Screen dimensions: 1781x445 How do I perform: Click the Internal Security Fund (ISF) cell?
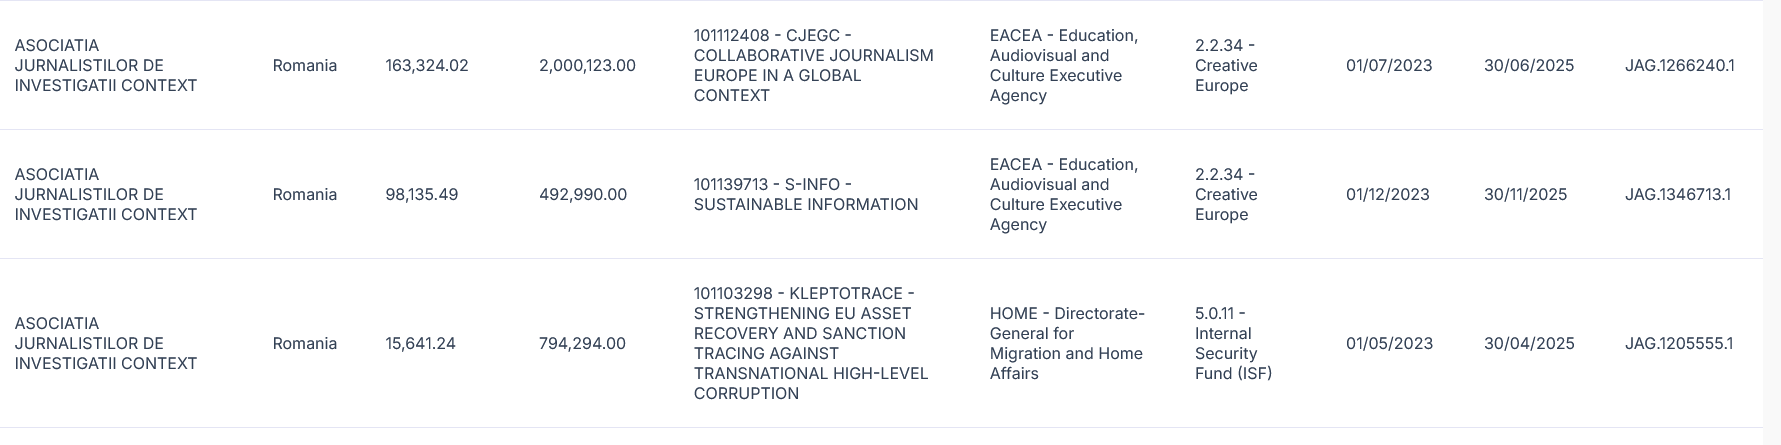pyautogui.click(x=1233, y=344)
